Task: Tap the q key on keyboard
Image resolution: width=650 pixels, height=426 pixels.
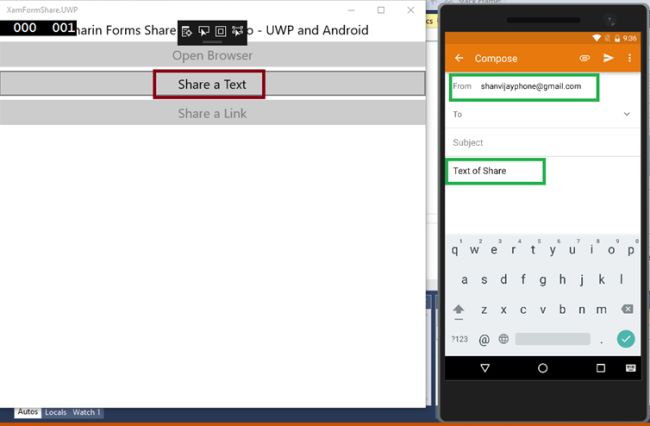Action: pos(455,249)
